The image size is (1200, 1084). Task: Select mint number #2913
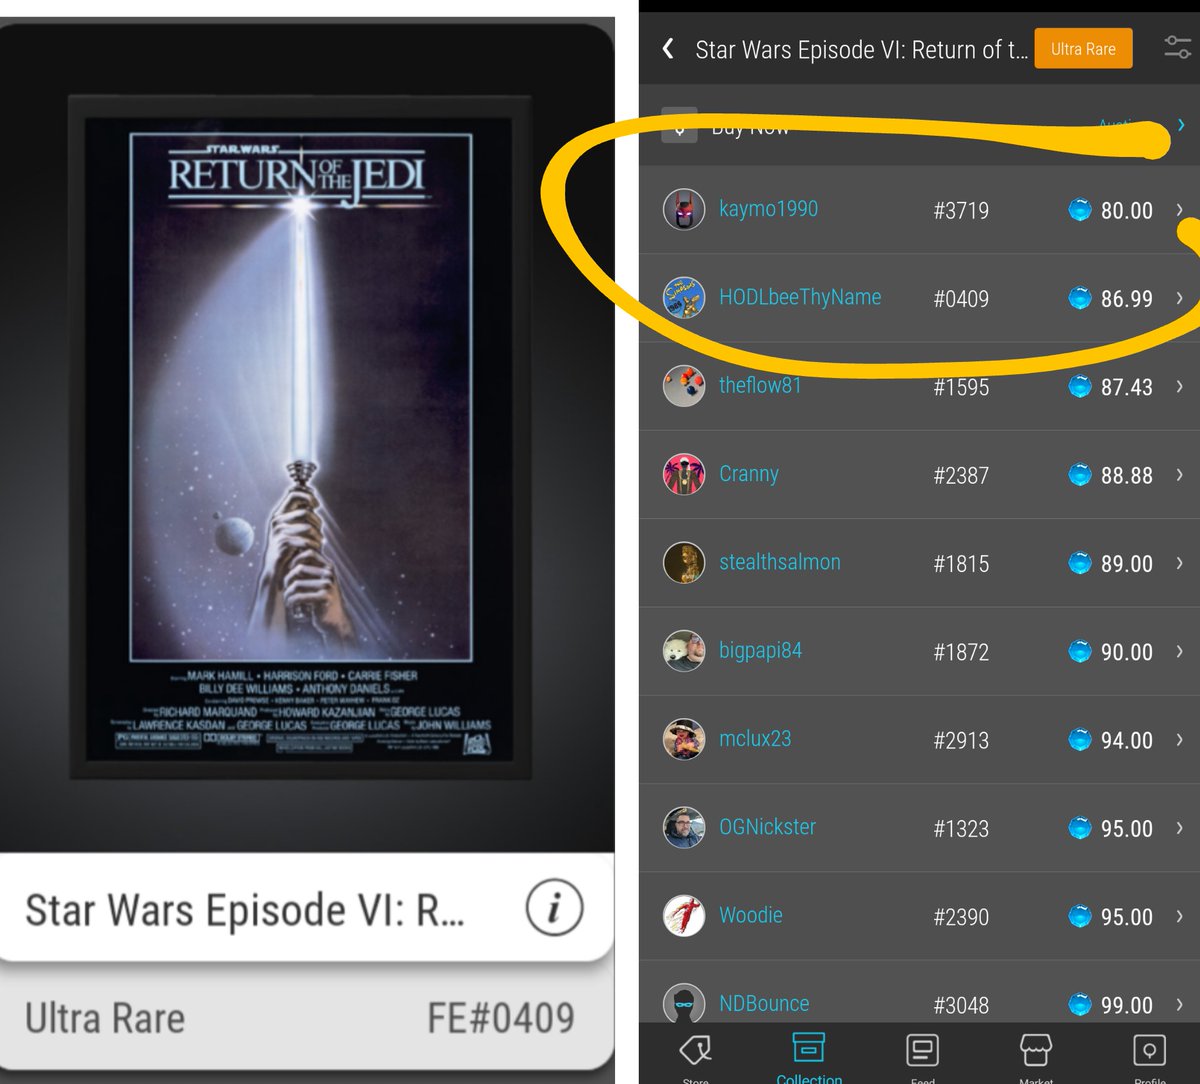coord(961,740)
